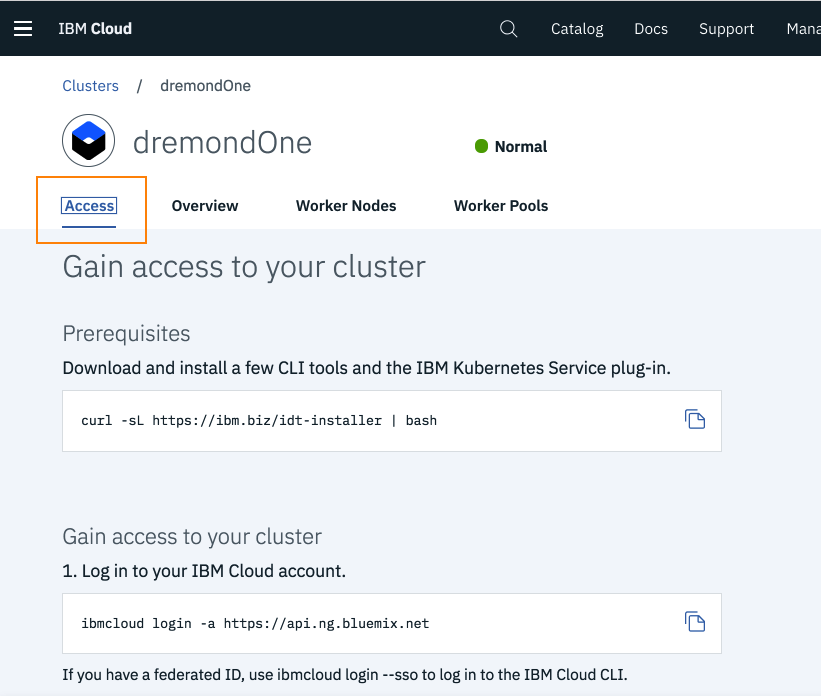This screenshot has width=821, height=696.
Task: Click the dremondOne cluster hexagon icon
Action: tap(89, 142)
